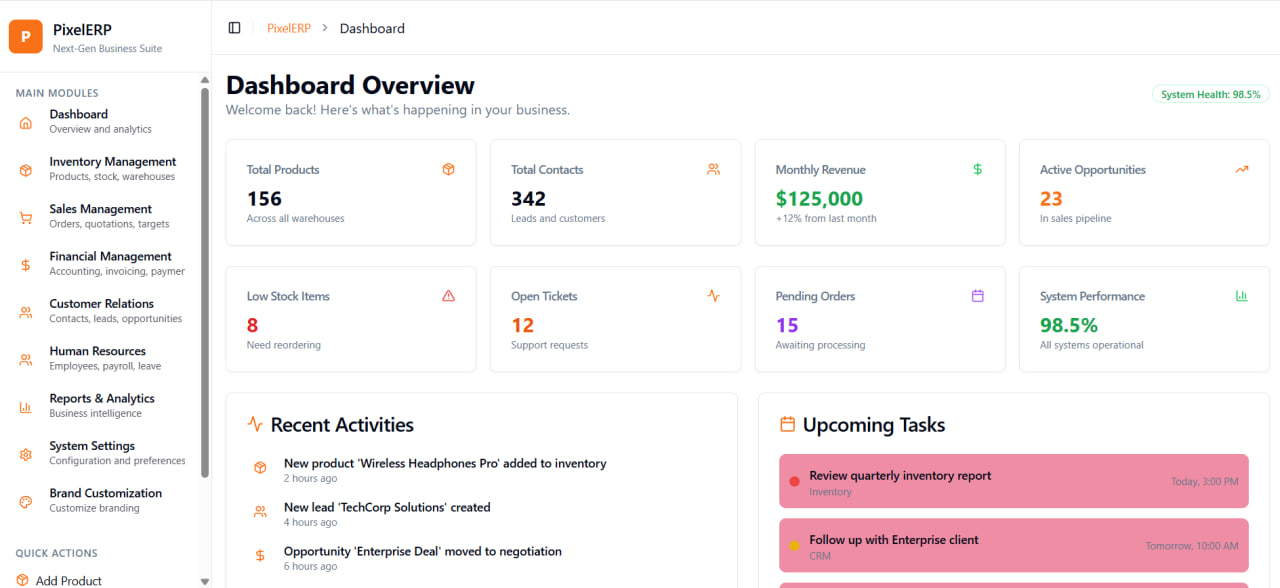
Task: Click the orange PixelERP logo icon
Action: 26,37
